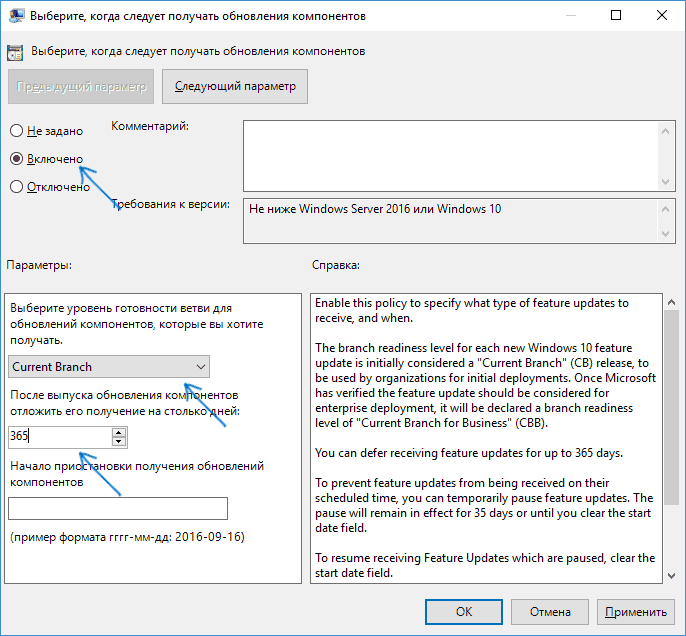
Task: Click the 'Enable this policy to specify' help paragraph
Action: (x=472, y=311)
